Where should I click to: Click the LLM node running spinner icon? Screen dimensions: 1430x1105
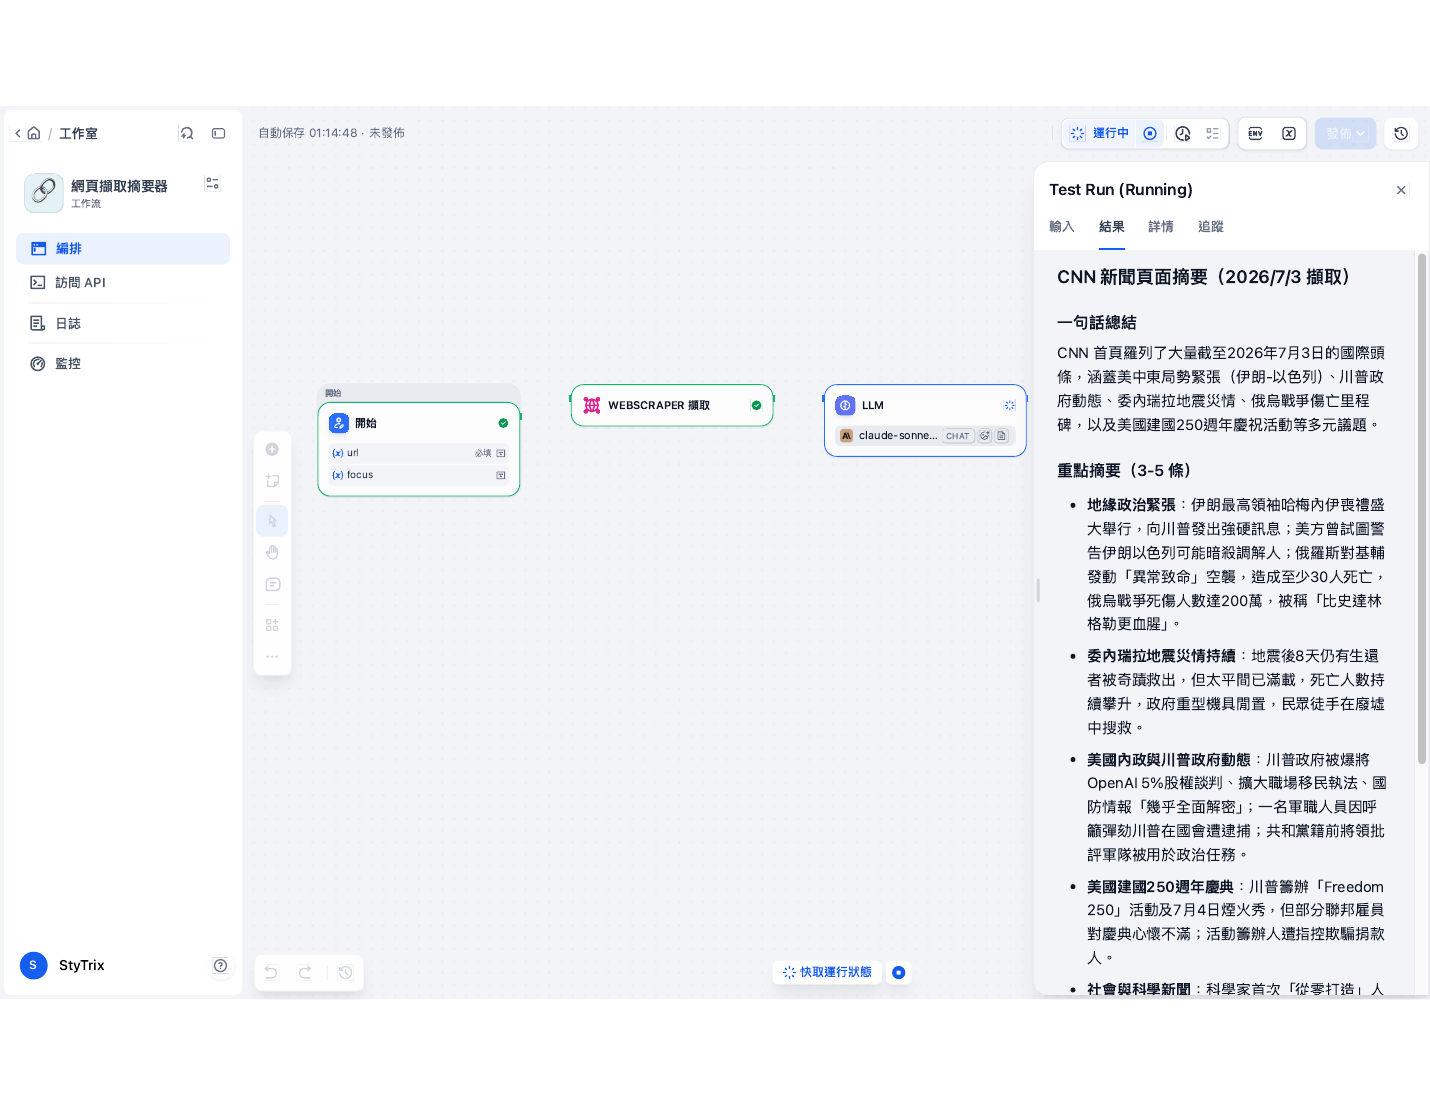pos(1010,405)
